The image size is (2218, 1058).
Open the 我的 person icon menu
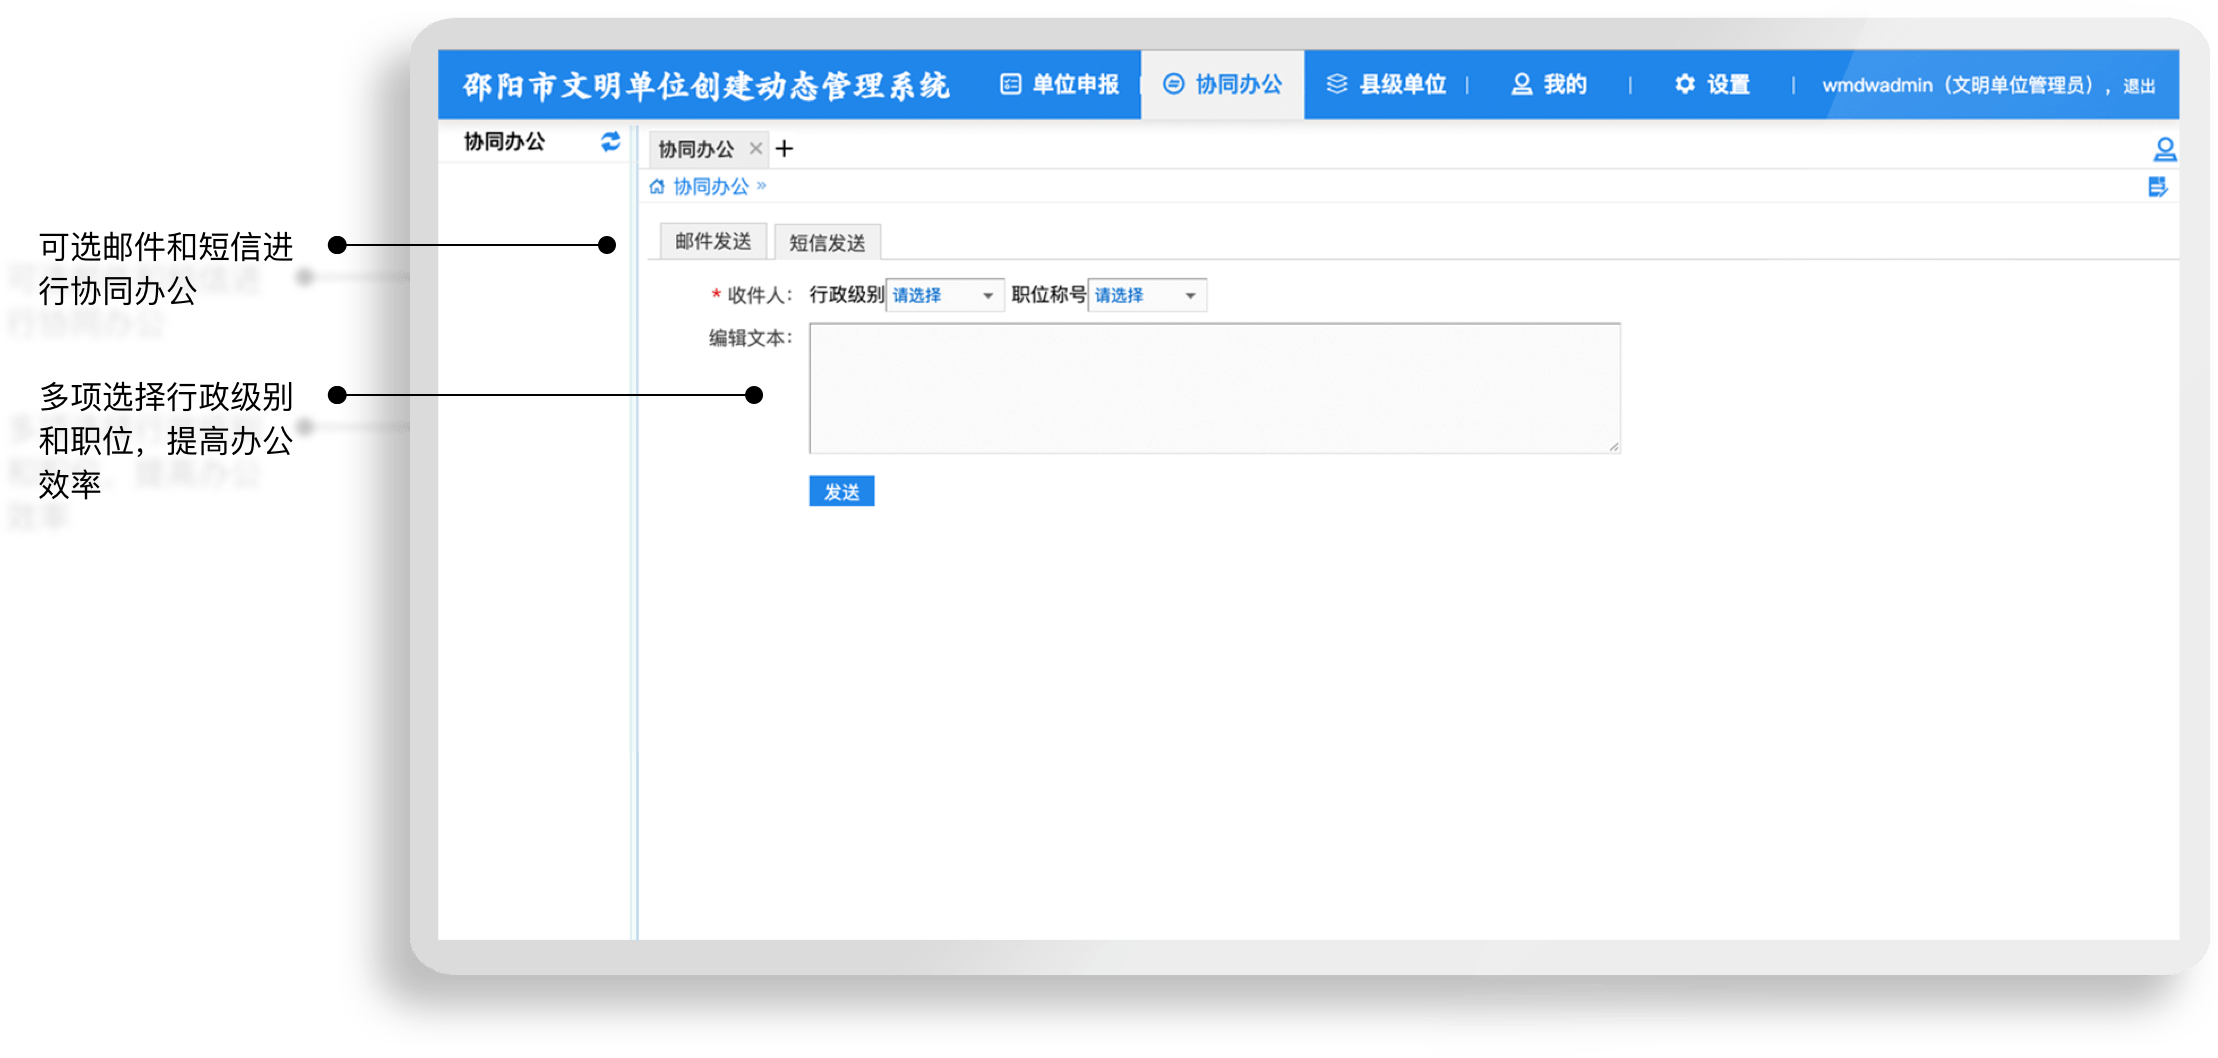(x=1521, y=85)
